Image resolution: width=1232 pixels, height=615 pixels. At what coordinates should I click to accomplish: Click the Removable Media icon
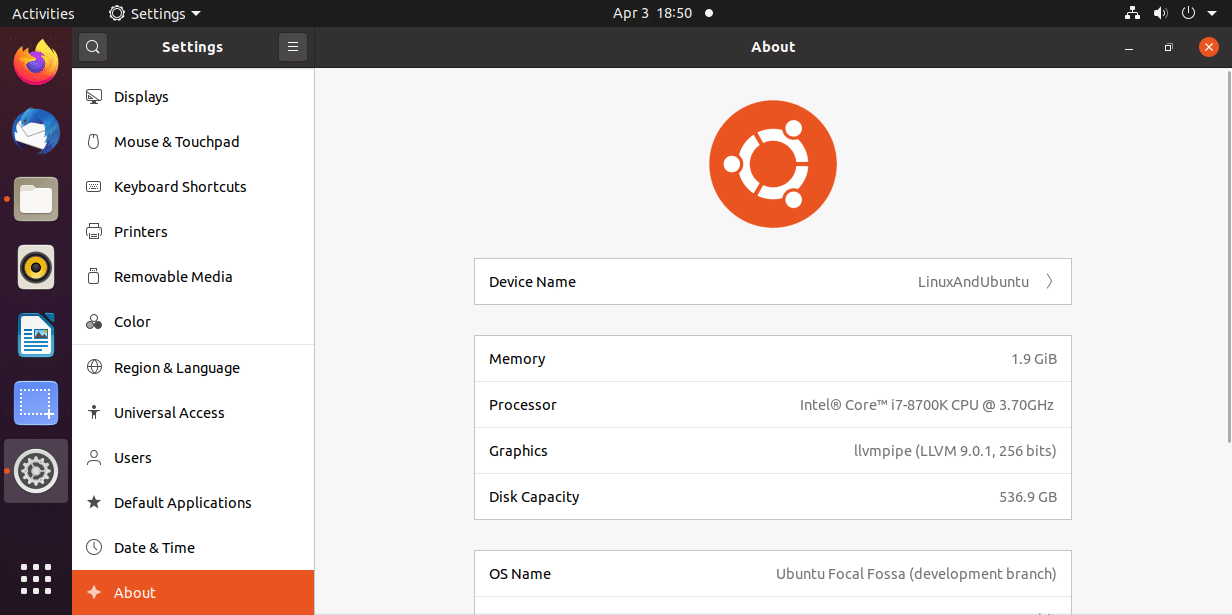[x=93, y=276]
